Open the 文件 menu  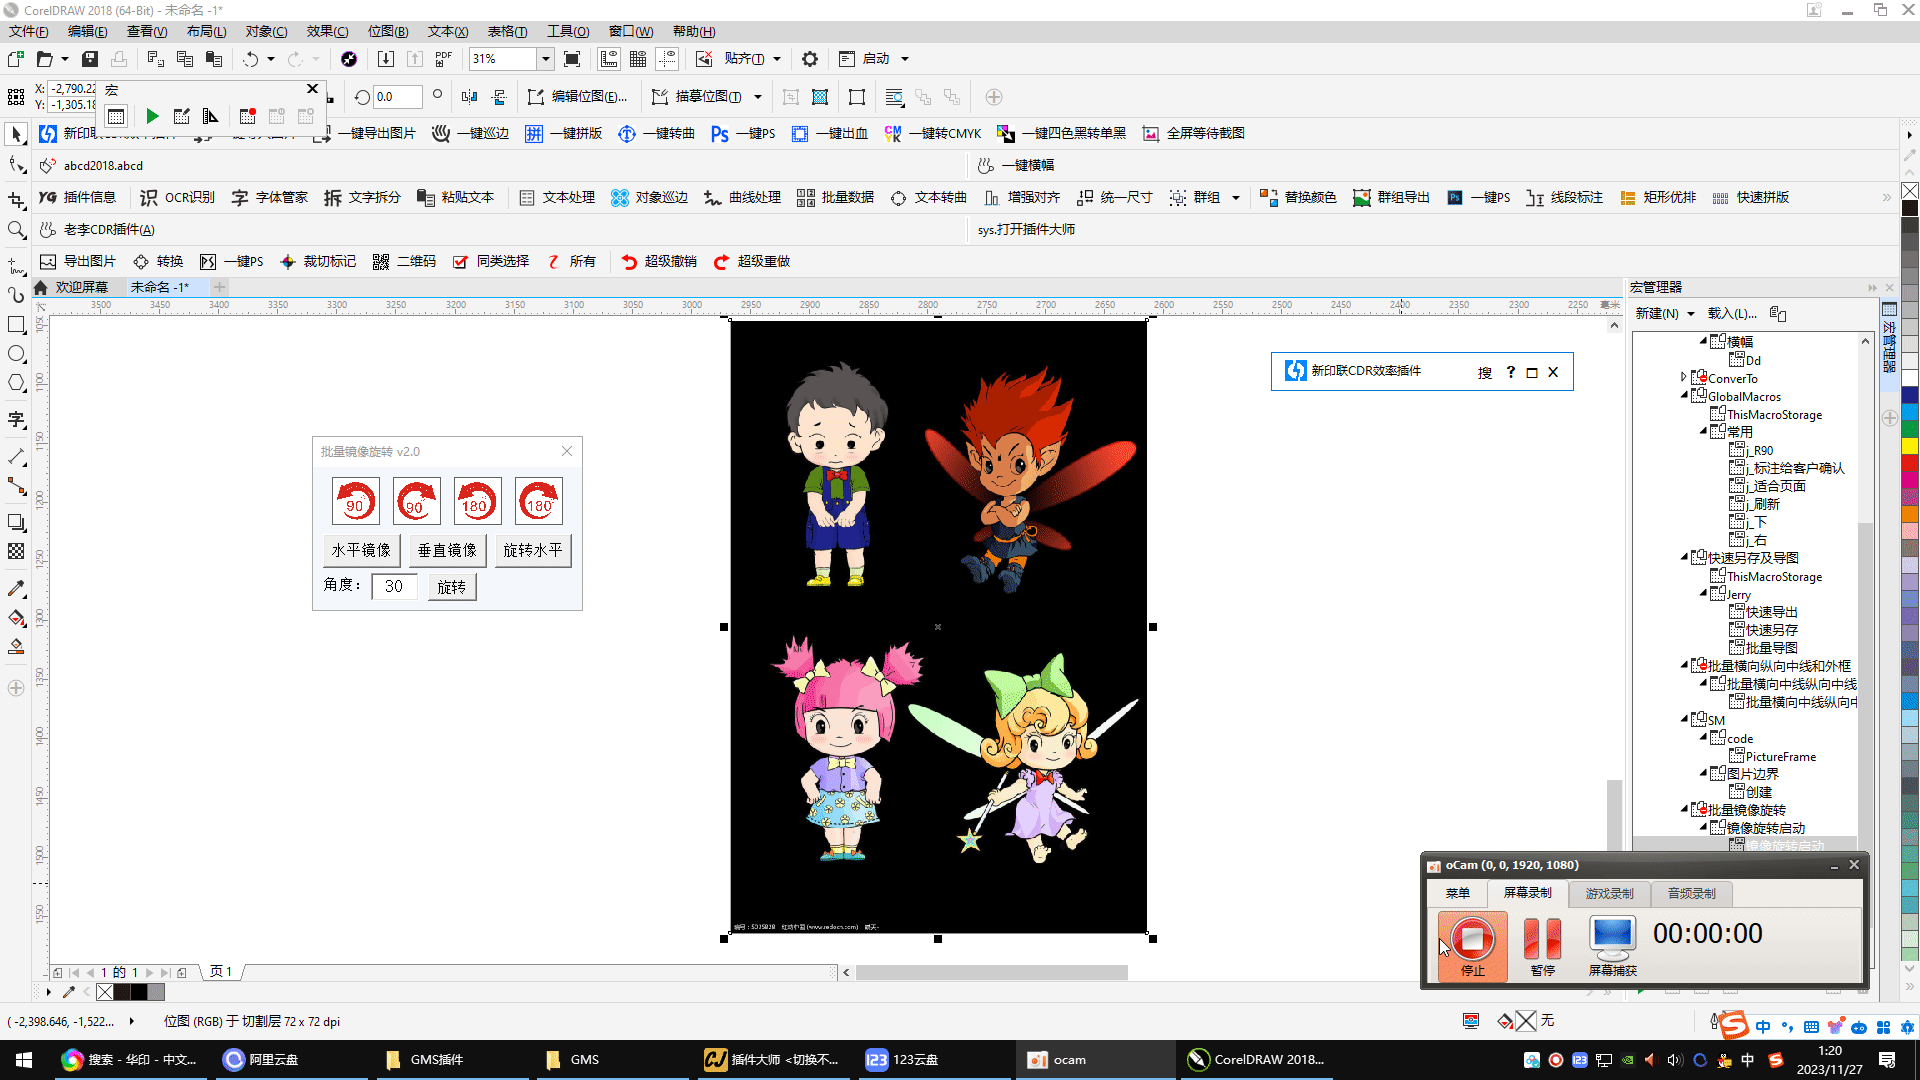pyautogui.click(x=28, y=32)
